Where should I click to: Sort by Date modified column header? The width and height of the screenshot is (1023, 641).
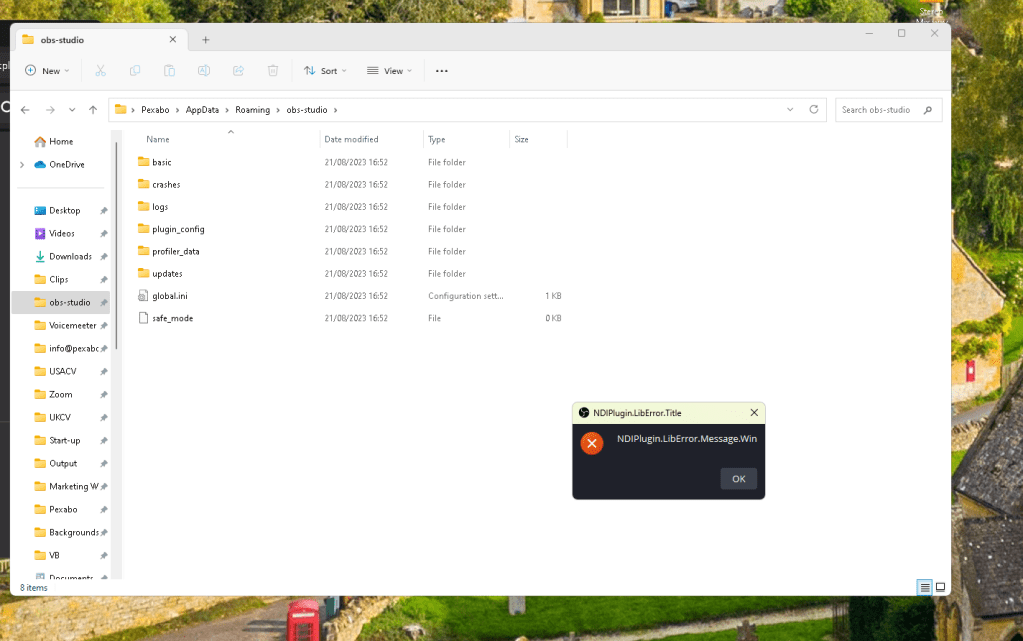[x=371, y=139]
